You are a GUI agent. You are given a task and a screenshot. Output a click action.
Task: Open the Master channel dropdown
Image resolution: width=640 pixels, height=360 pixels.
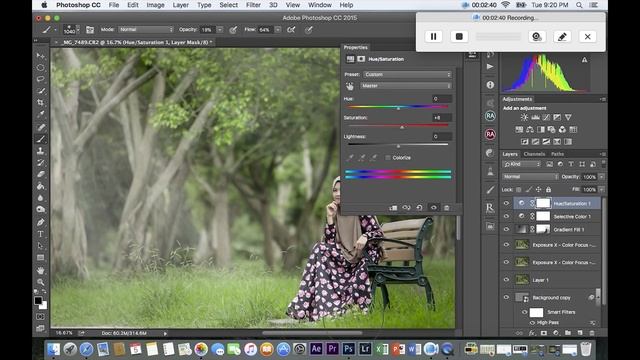pyautogui.click(x=406, y=86)
